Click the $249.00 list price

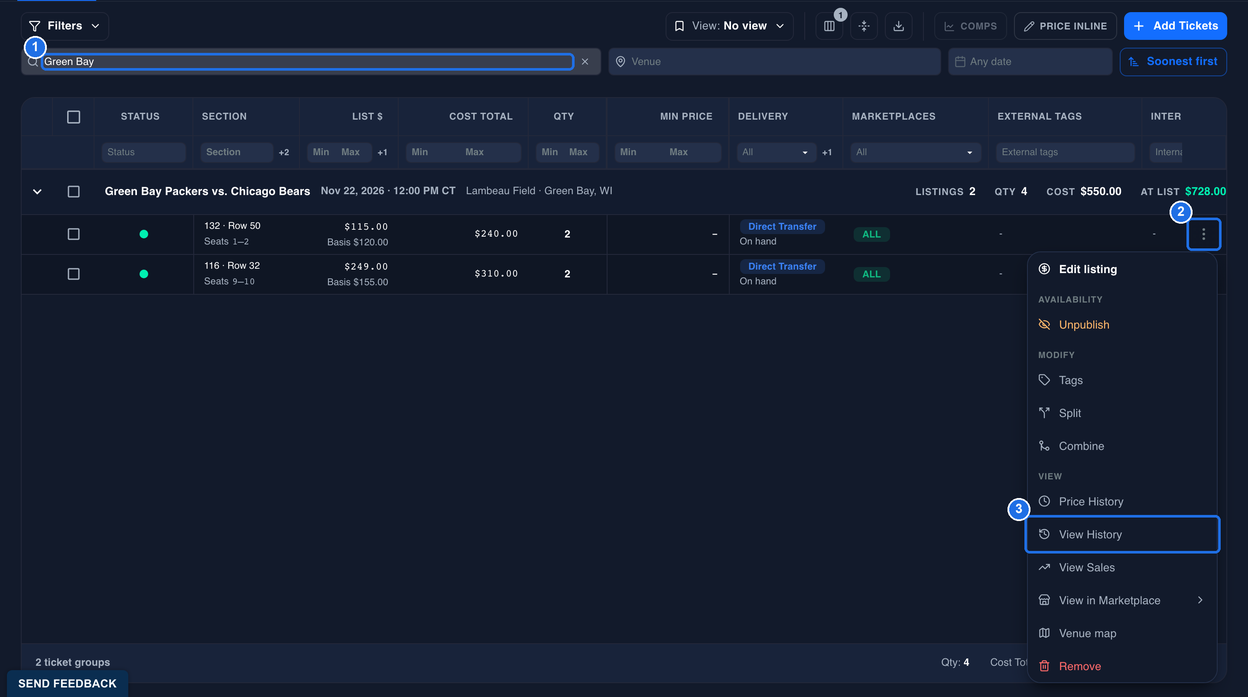pos(366,267)
